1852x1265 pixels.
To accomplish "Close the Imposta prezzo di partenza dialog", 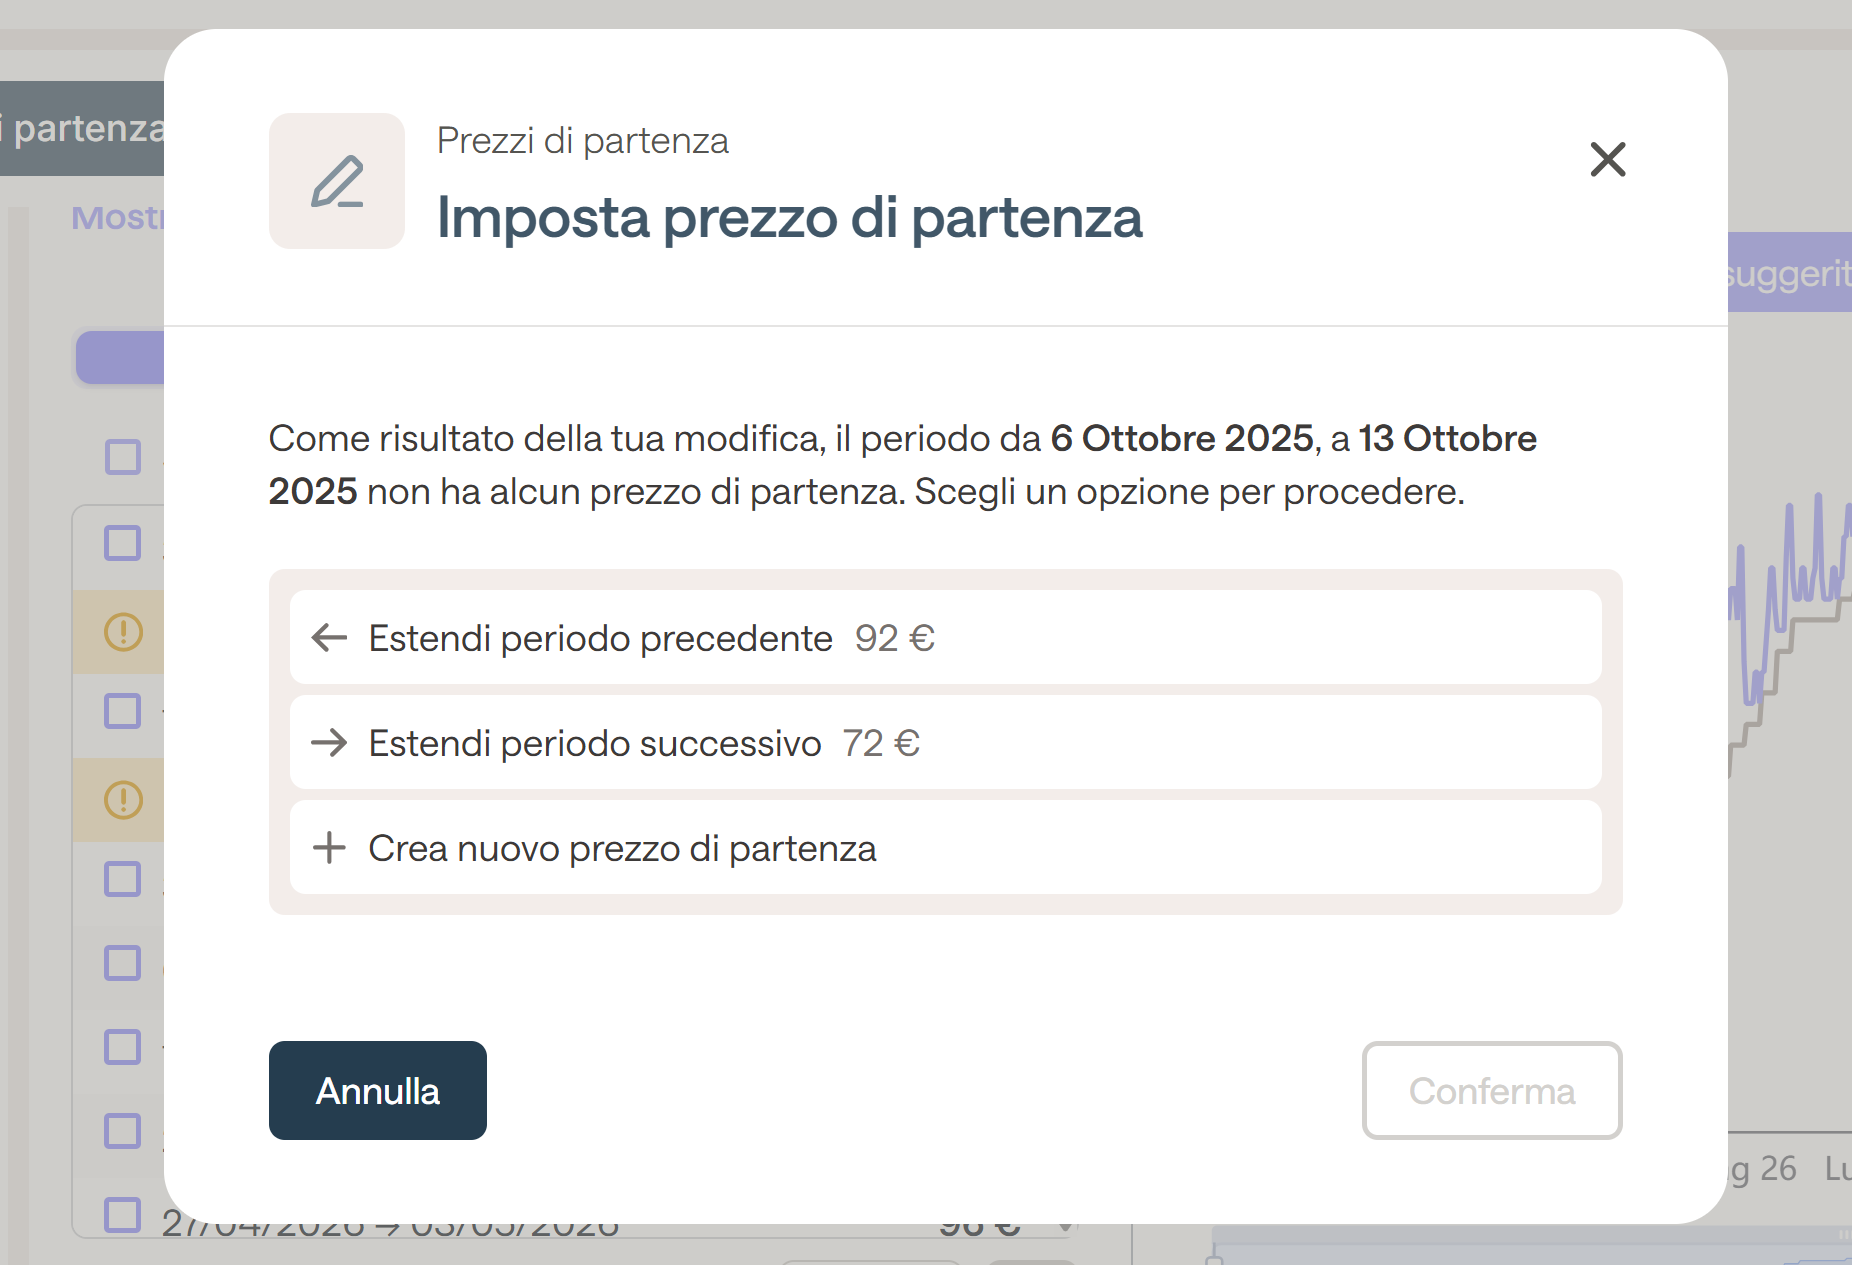I will point(1608,159).
